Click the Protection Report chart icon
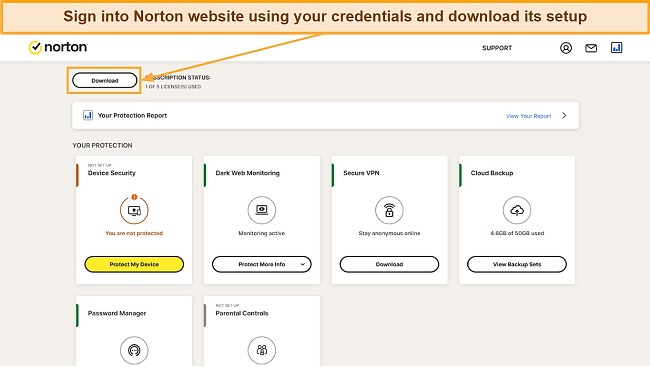650x367 pixels. point(87,115)
